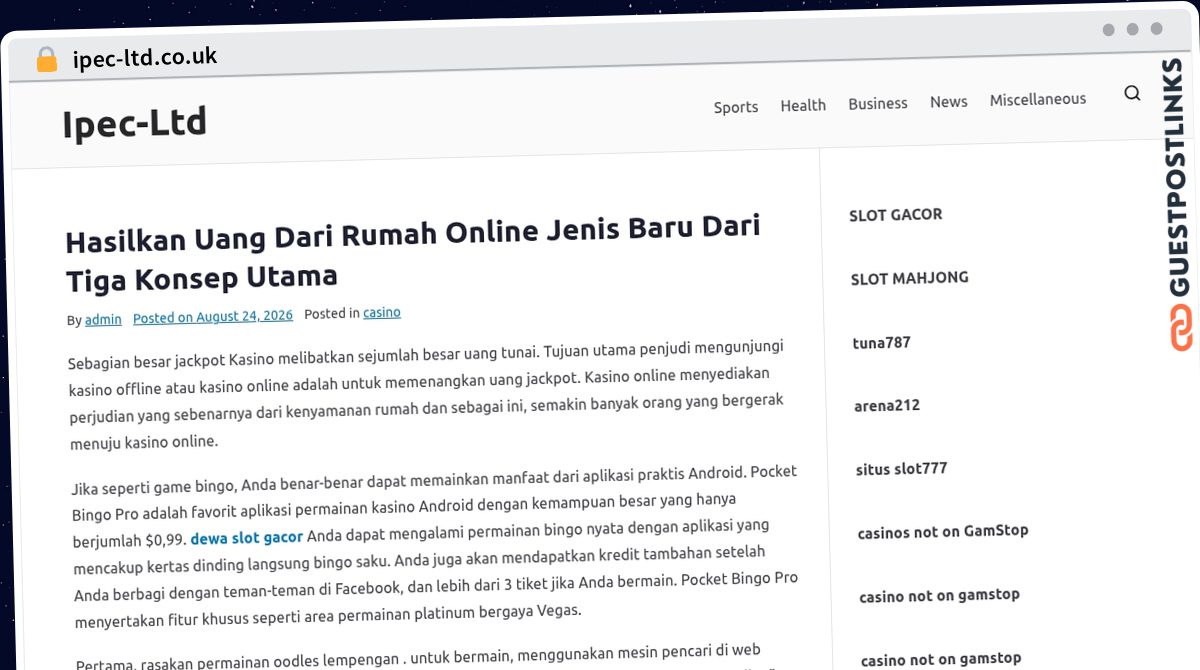Open the News menu item
The image size is (1200, 670).
click(949, 101)
